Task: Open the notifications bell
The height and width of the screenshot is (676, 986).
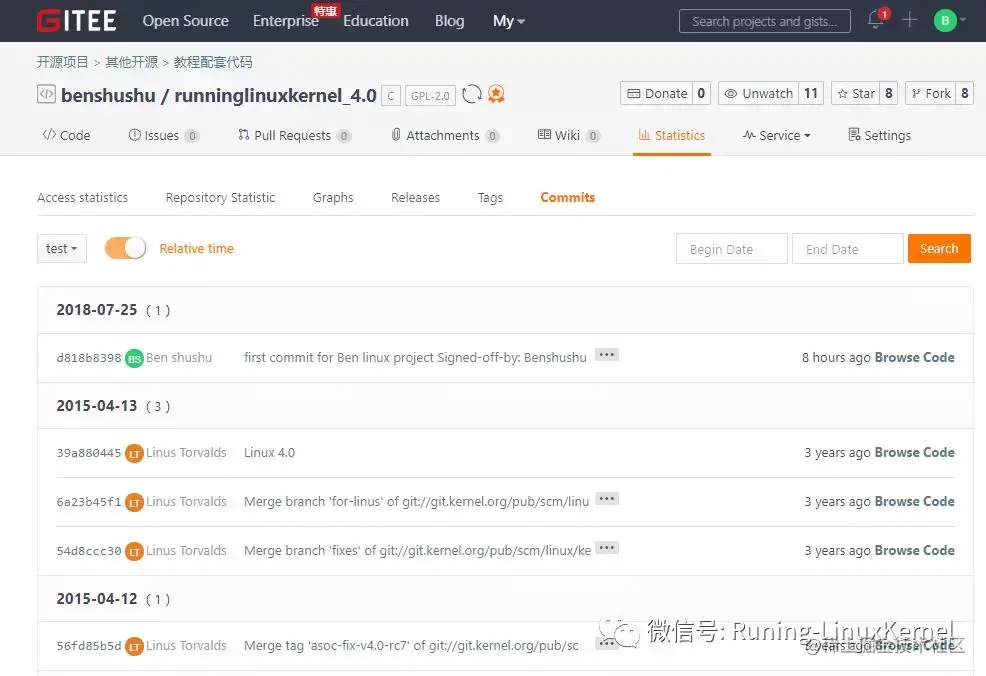Action: click(x=876, y=20)
